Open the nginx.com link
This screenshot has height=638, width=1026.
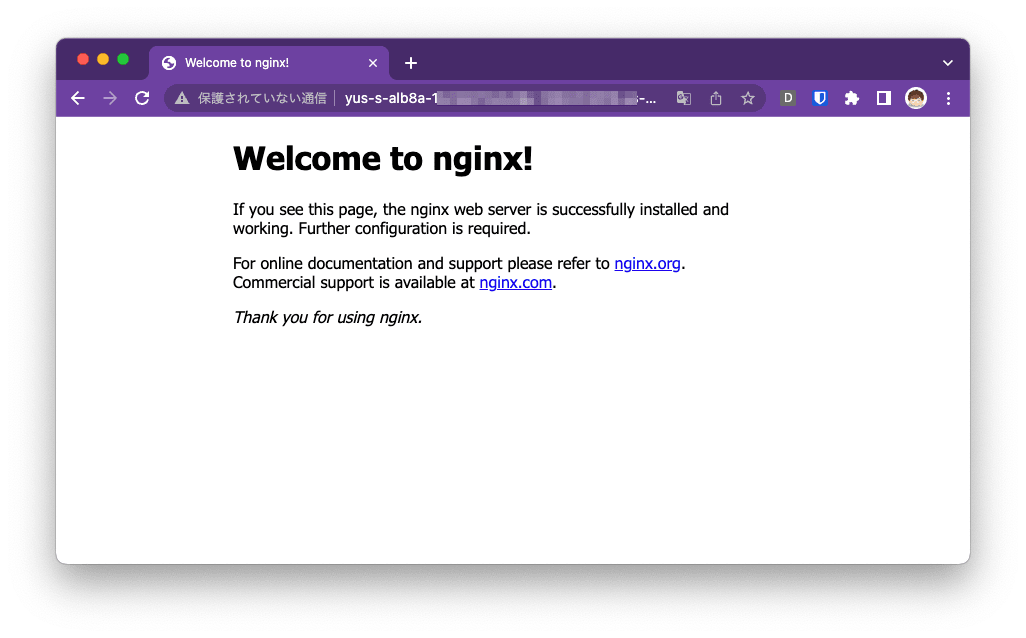(x=516, y=283)
